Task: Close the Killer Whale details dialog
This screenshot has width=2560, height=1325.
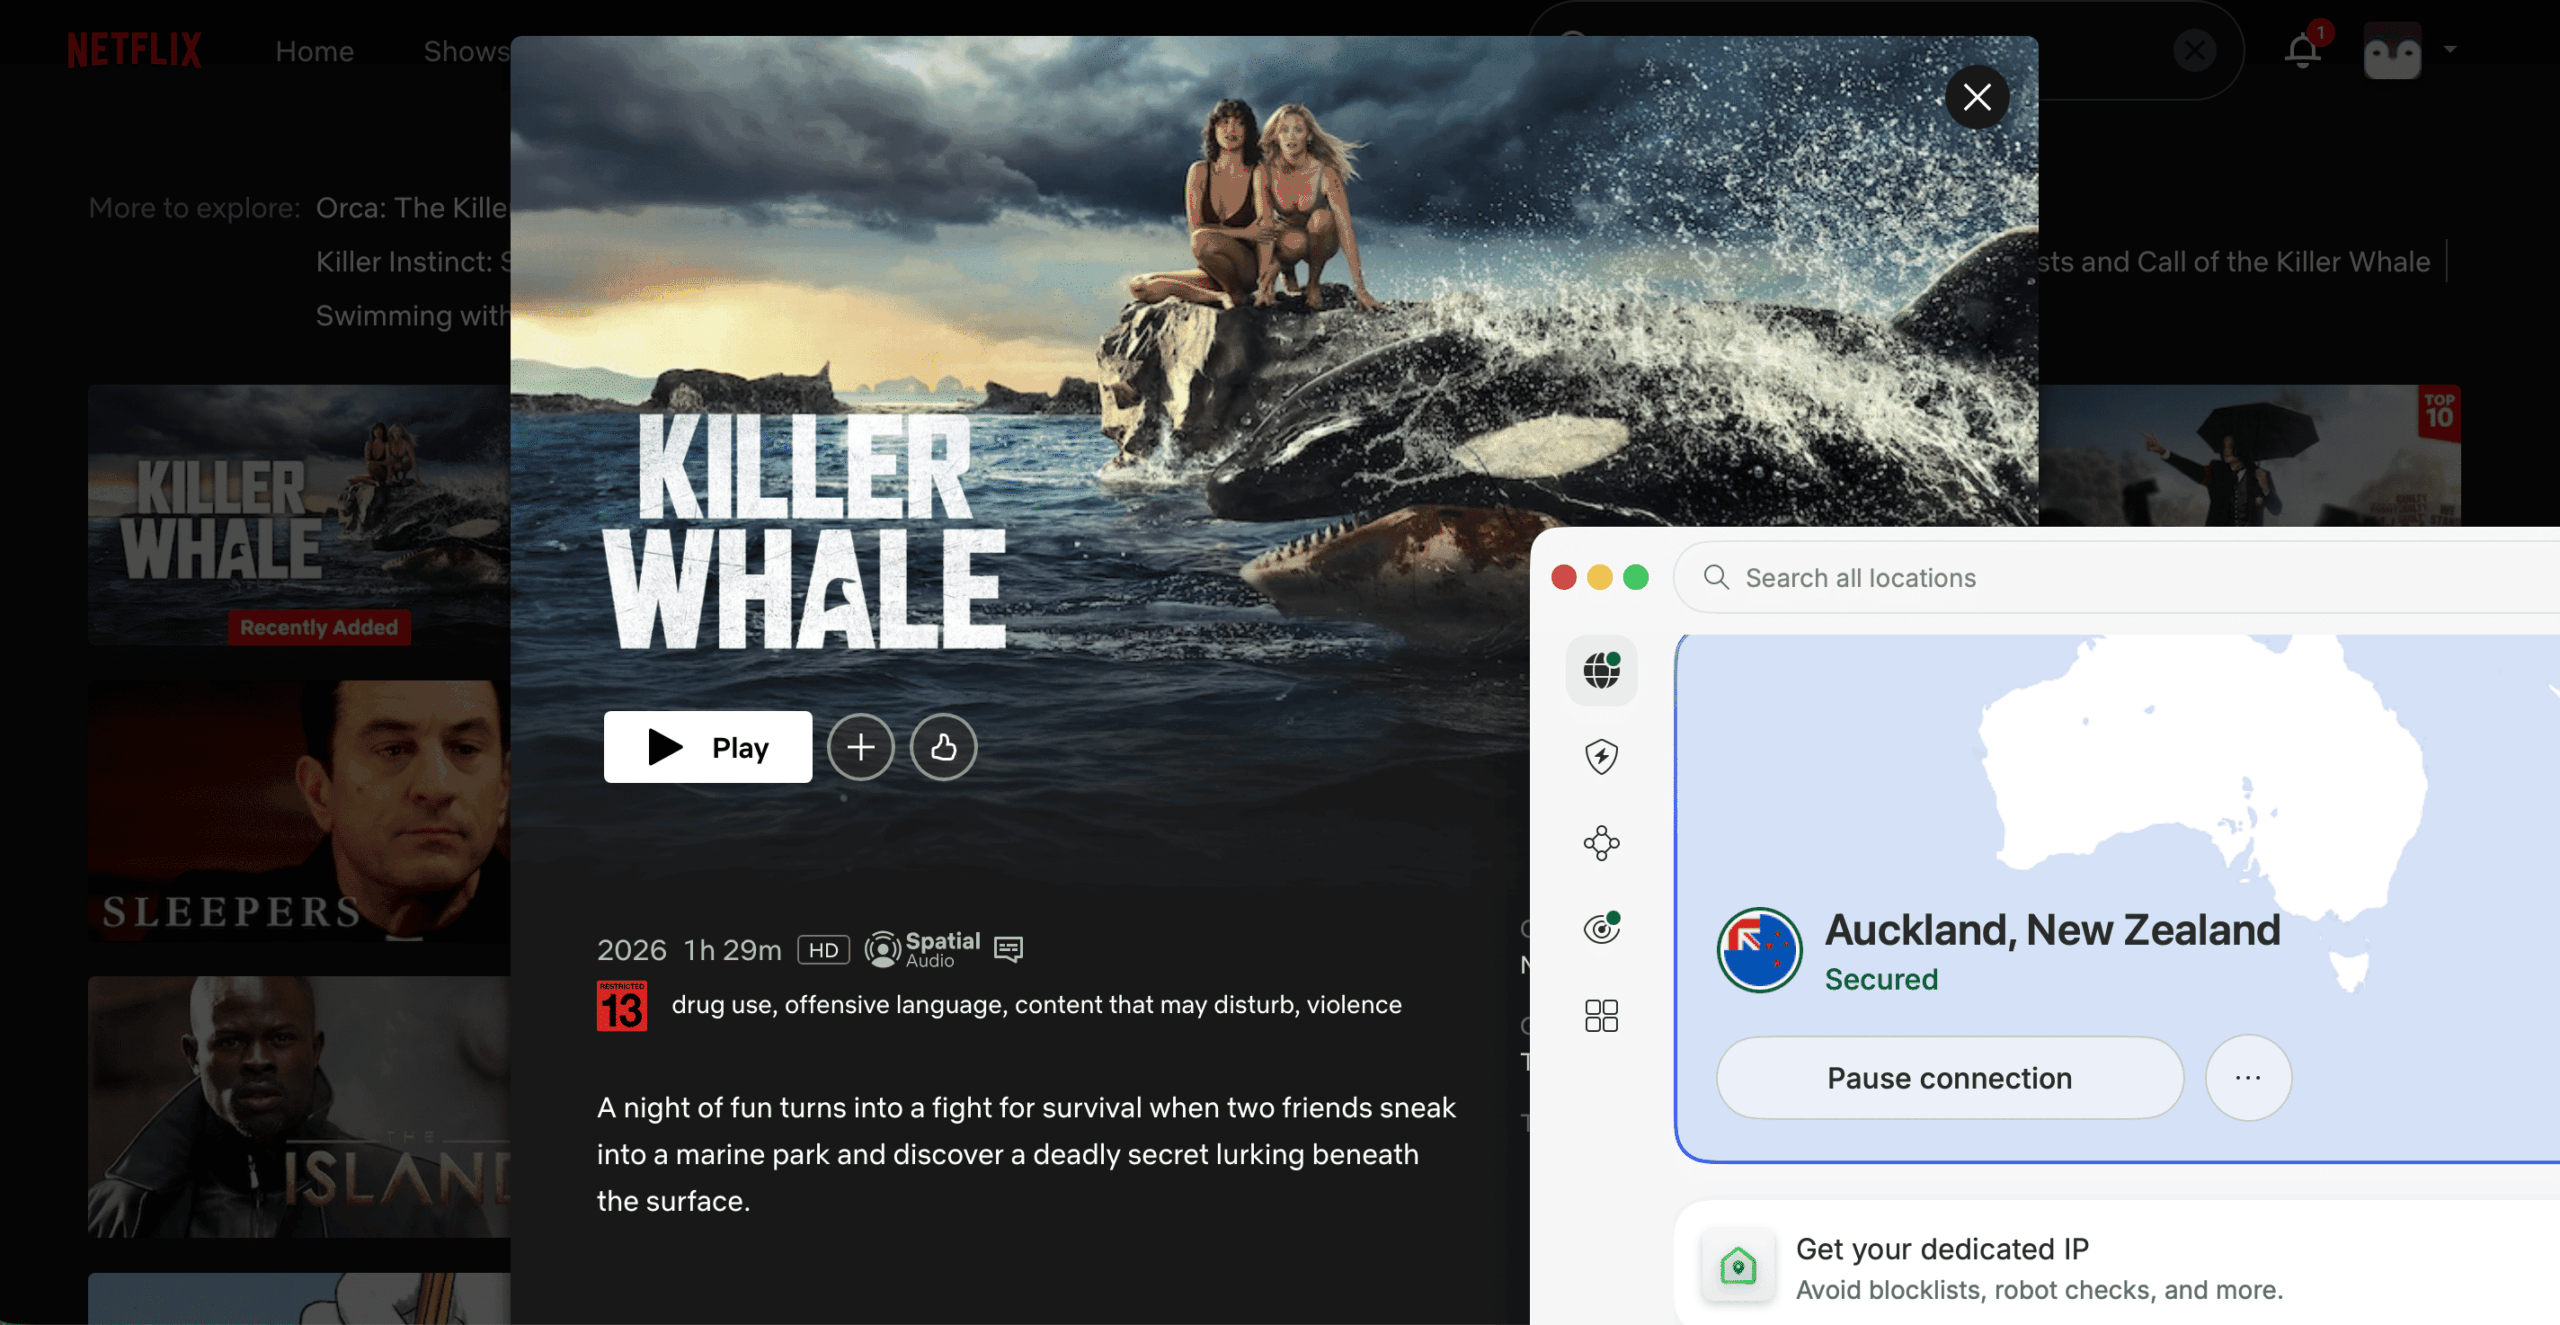Action: [x=1976, y=97]
